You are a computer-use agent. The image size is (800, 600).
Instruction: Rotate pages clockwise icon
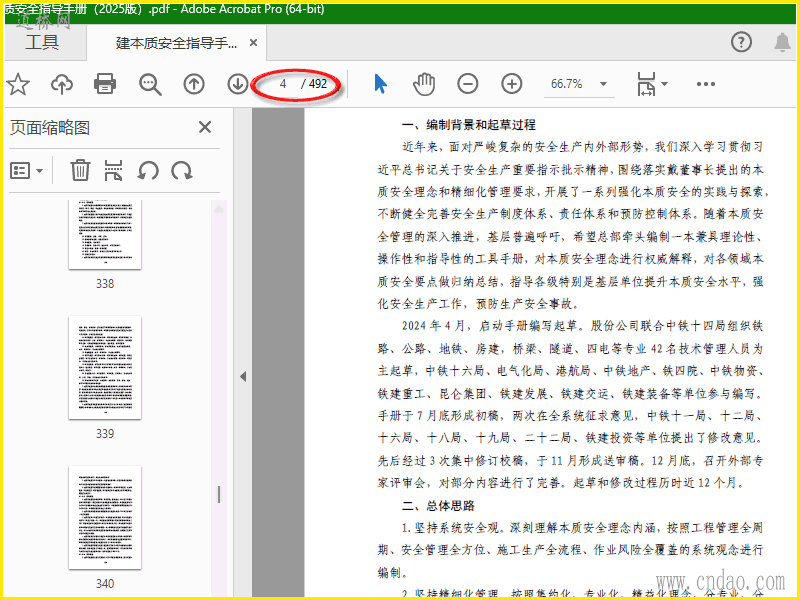(182, 171)
